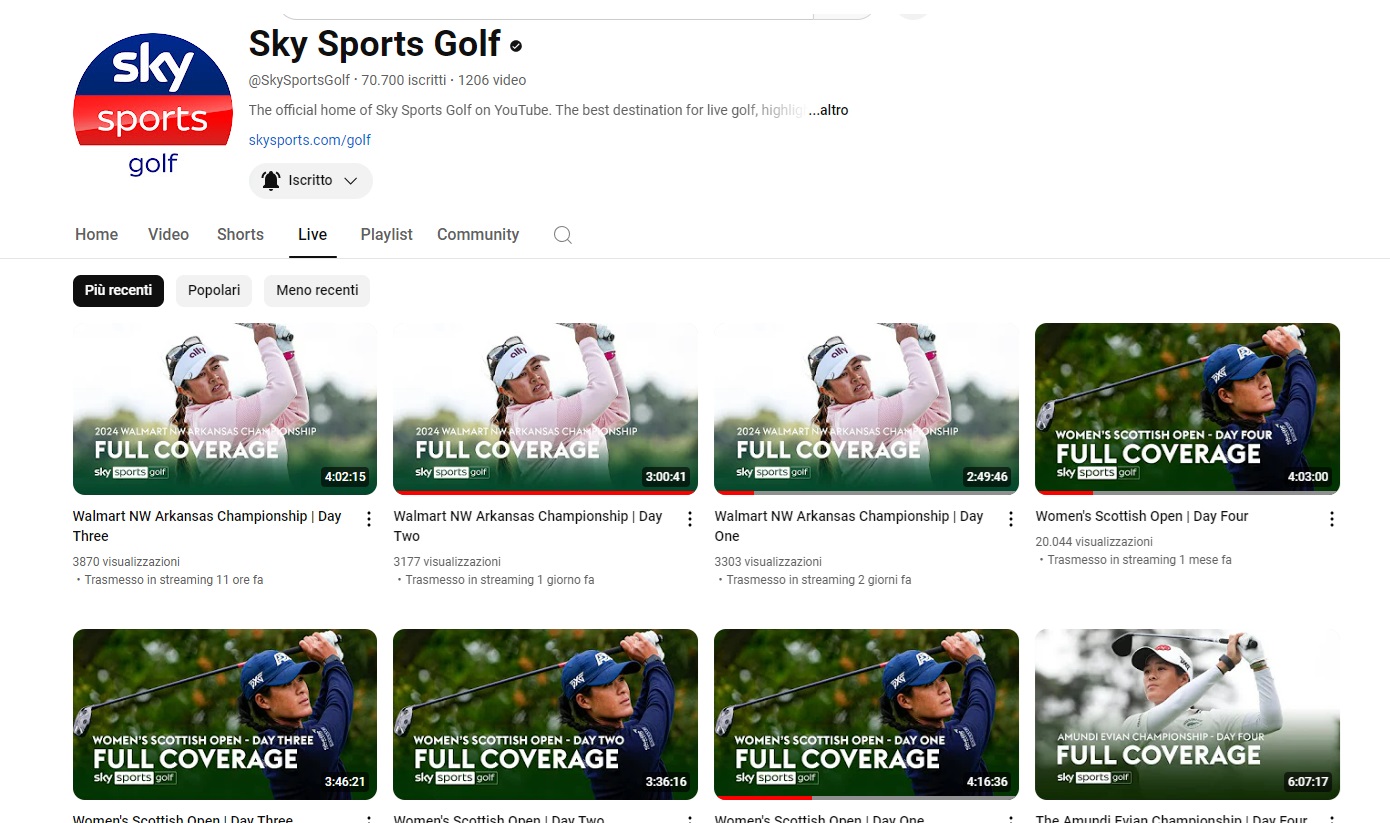Open the Community tab
1390x823 pixels.
(478, 235)
